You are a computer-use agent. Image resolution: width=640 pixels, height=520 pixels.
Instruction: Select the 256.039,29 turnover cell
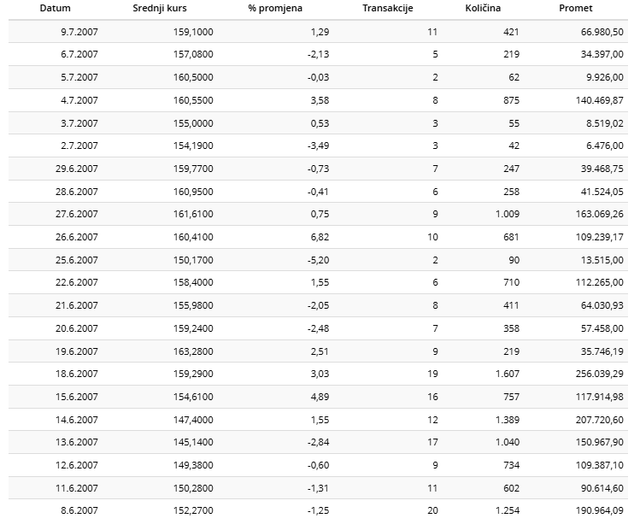click(600, 373)
